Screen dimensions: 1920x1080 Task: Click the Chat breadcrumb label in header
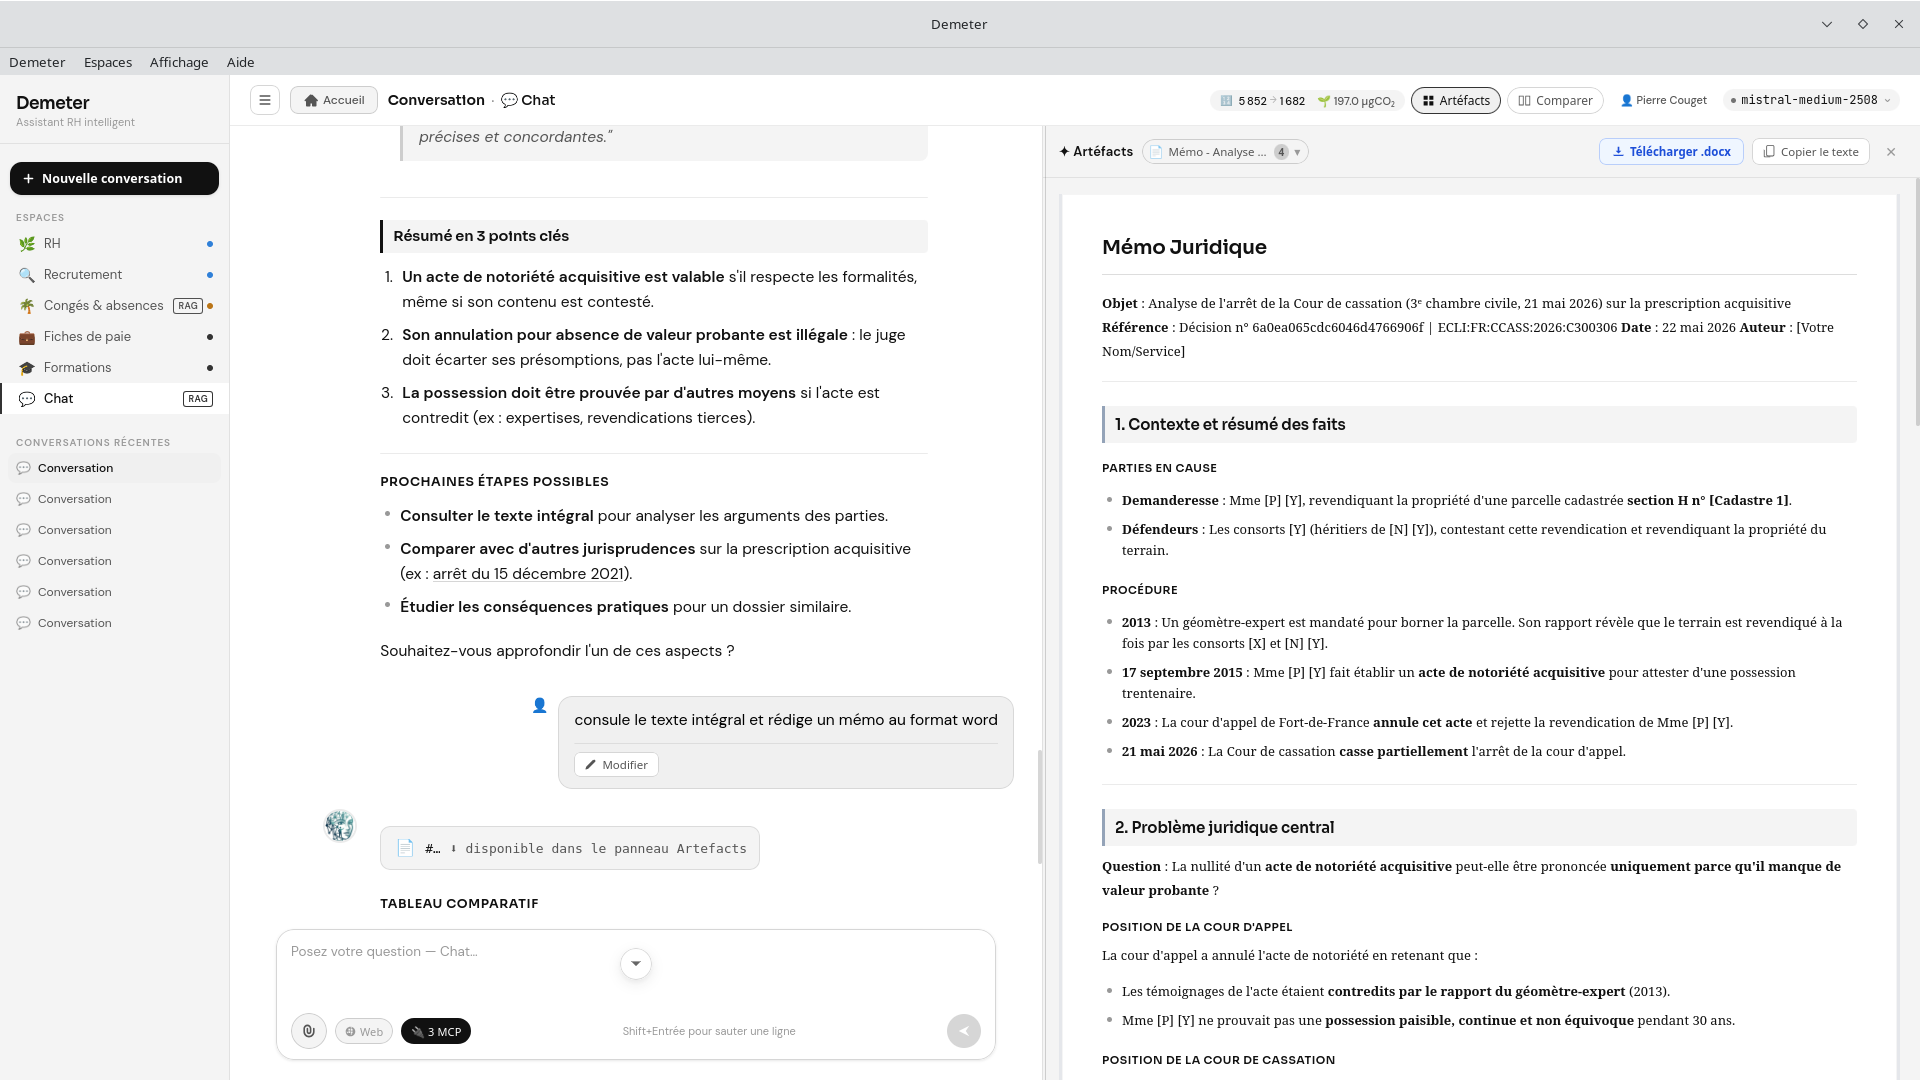point(528,100)
